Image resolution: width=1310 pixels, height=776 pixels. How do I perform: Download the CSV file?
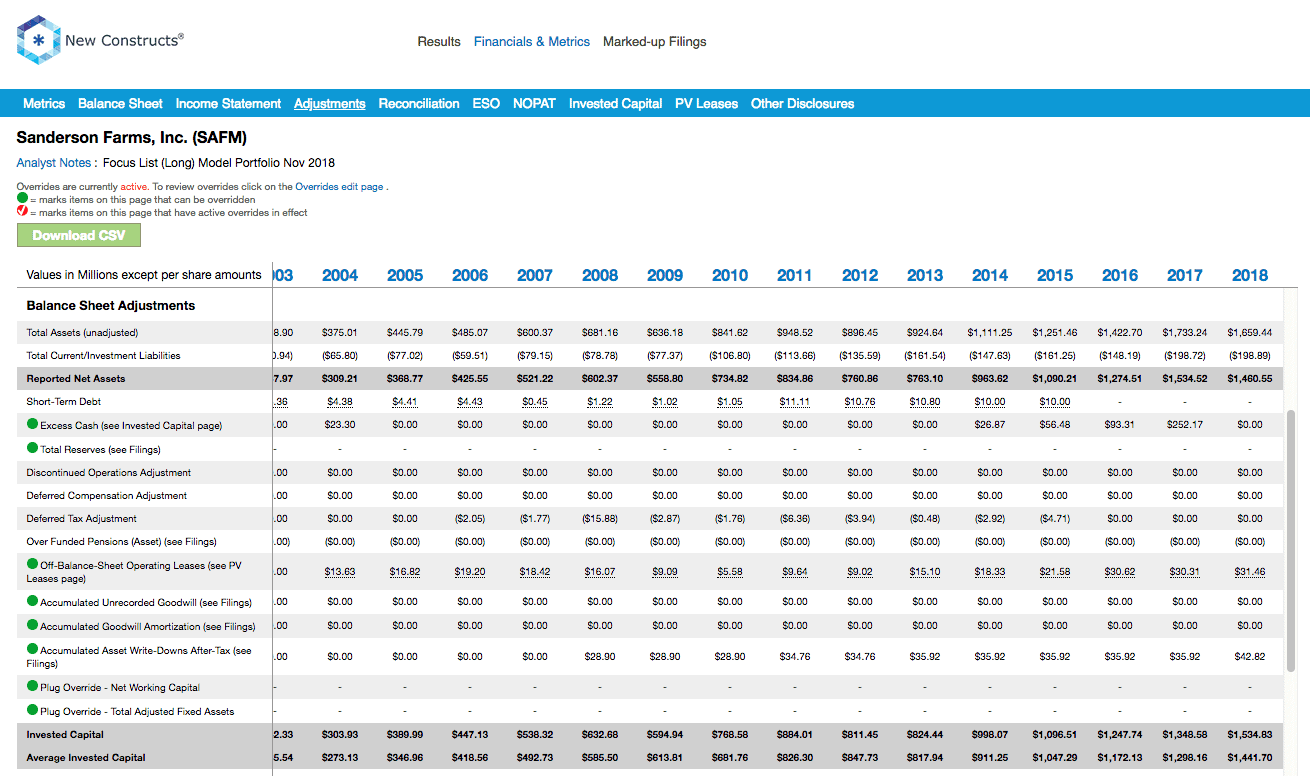coord(79,235)
